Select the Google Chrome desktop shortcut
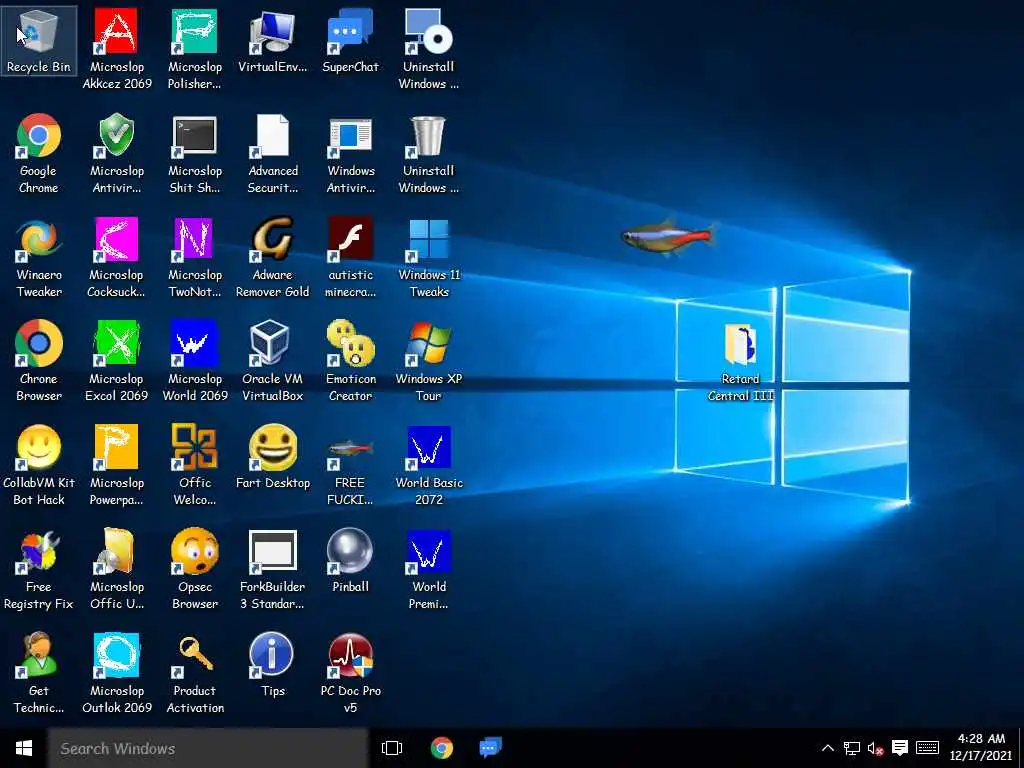Screen dimensions: 1024x768 tap(39, 153)
